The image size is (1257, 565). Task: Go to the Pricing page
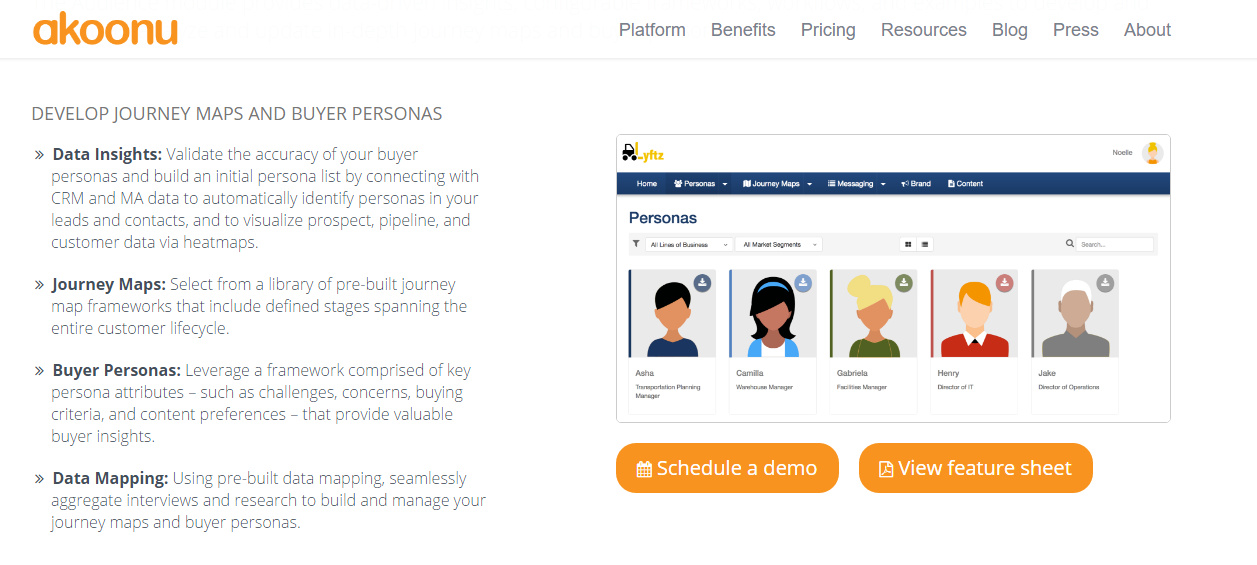point(828,30)
